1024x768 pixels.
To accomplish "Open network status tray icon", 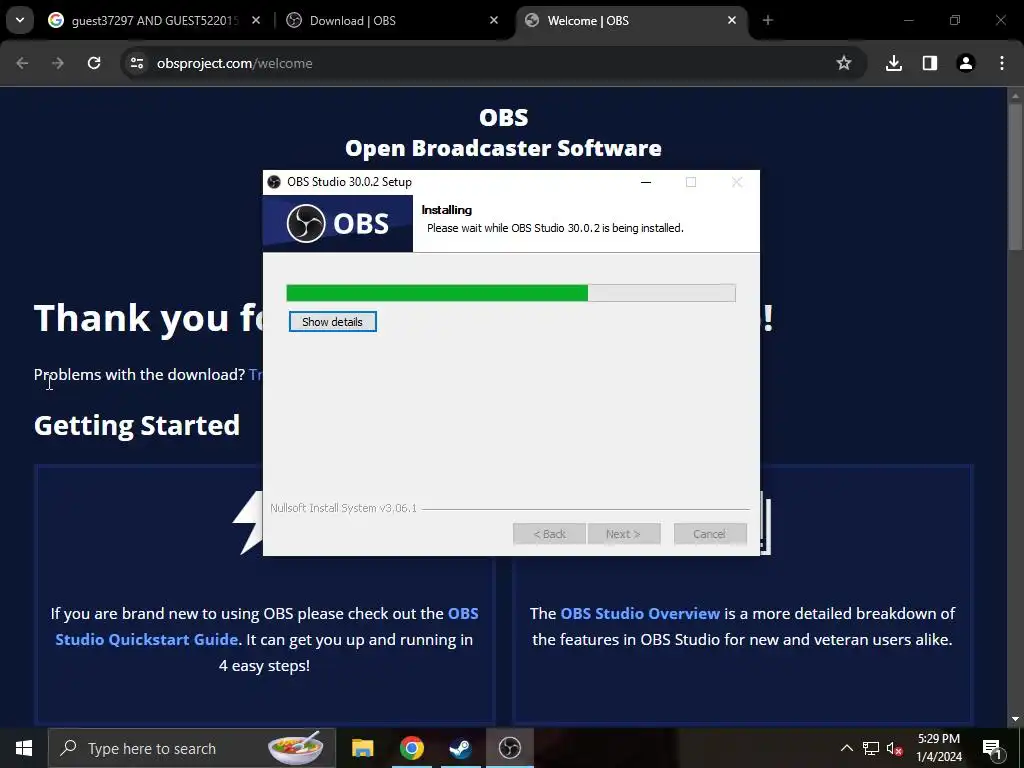I will click(x=871, y=748).
